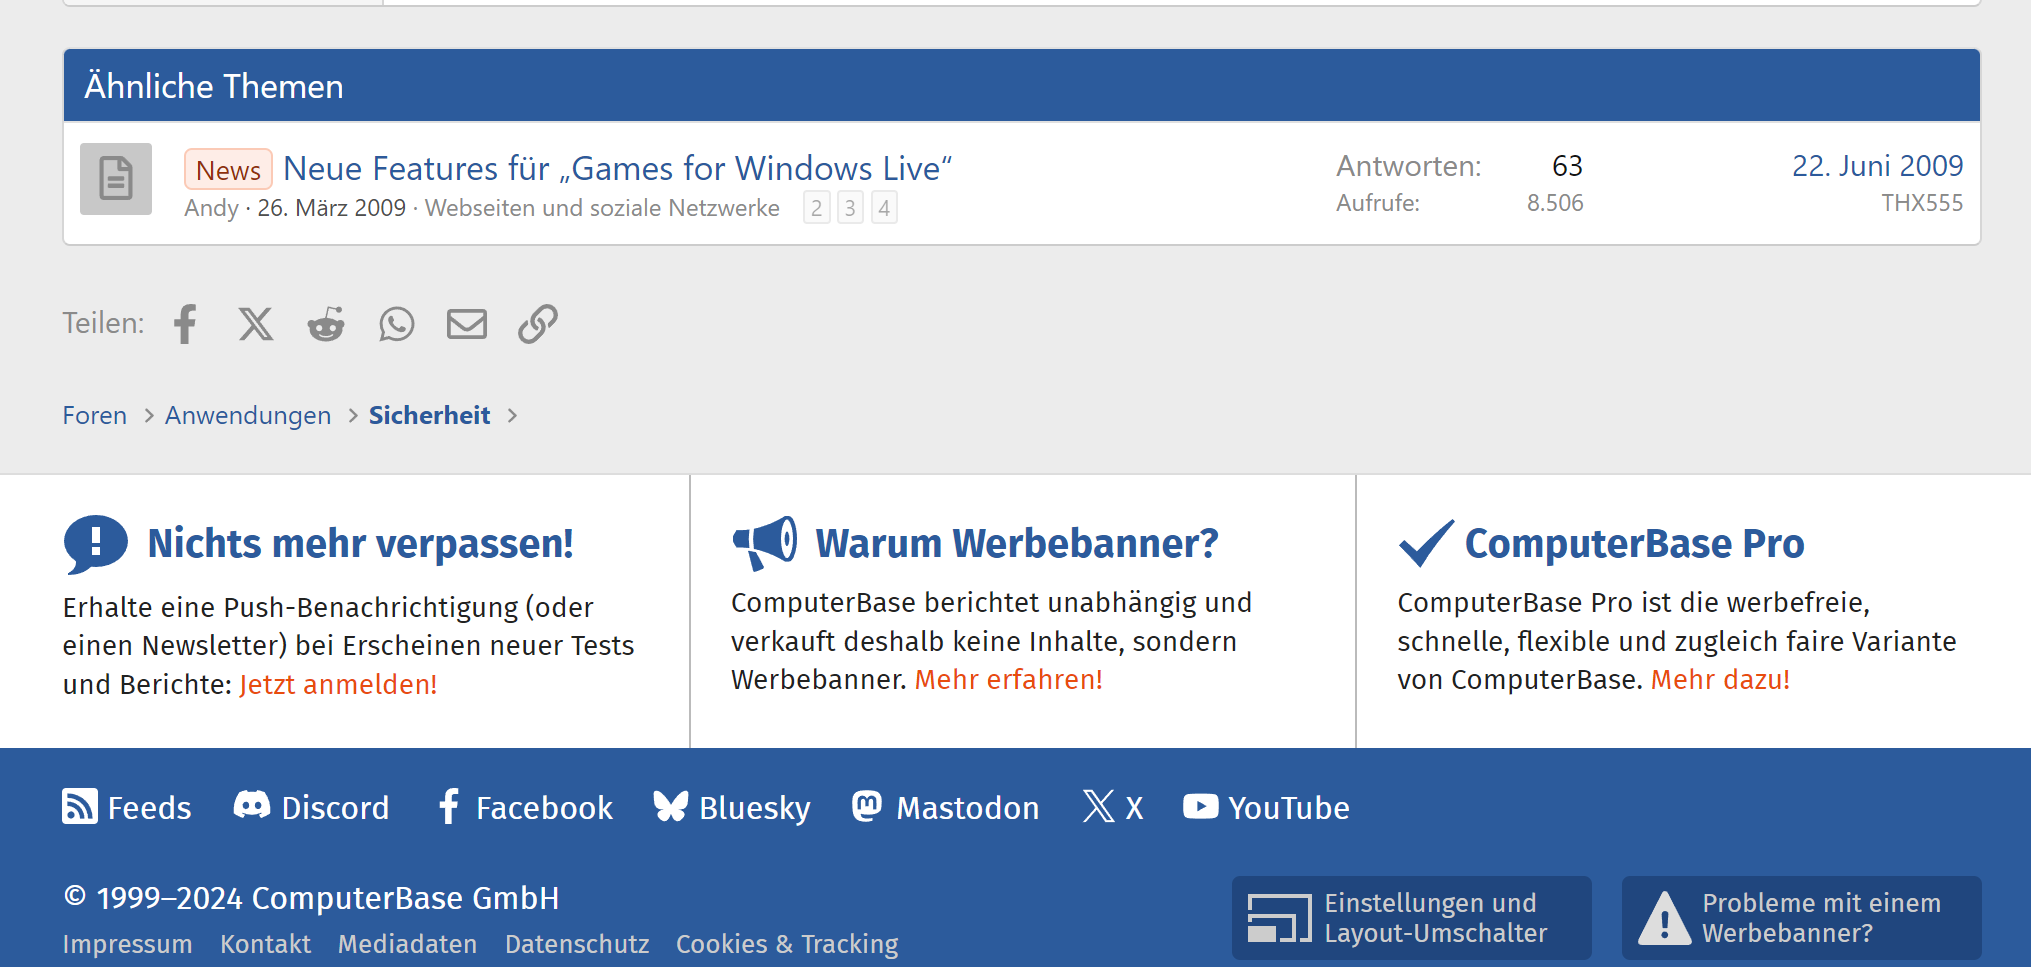Click the speech bubble exclamation icon

point(96,544)
